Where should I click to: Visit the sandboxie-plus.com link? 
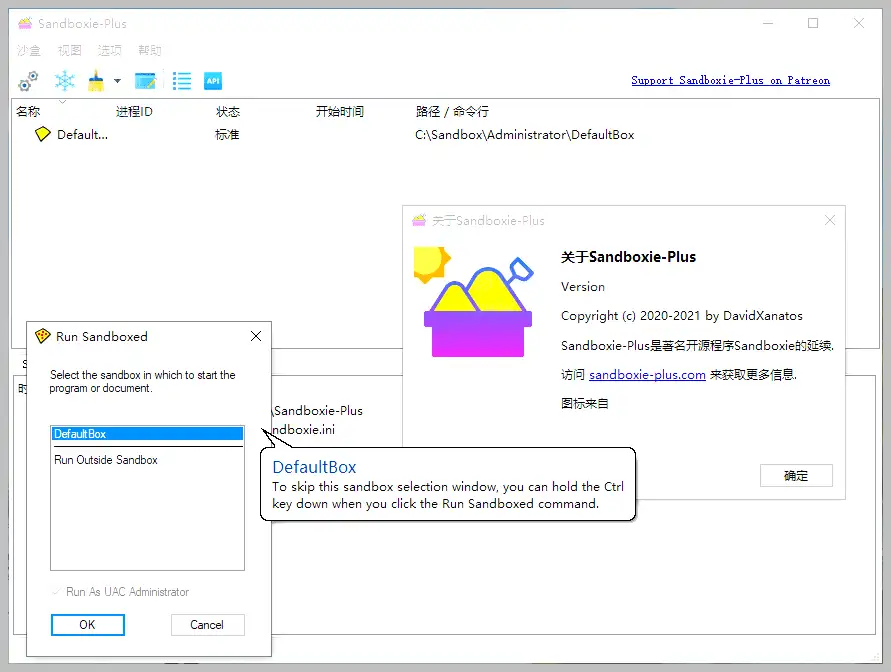647,375
